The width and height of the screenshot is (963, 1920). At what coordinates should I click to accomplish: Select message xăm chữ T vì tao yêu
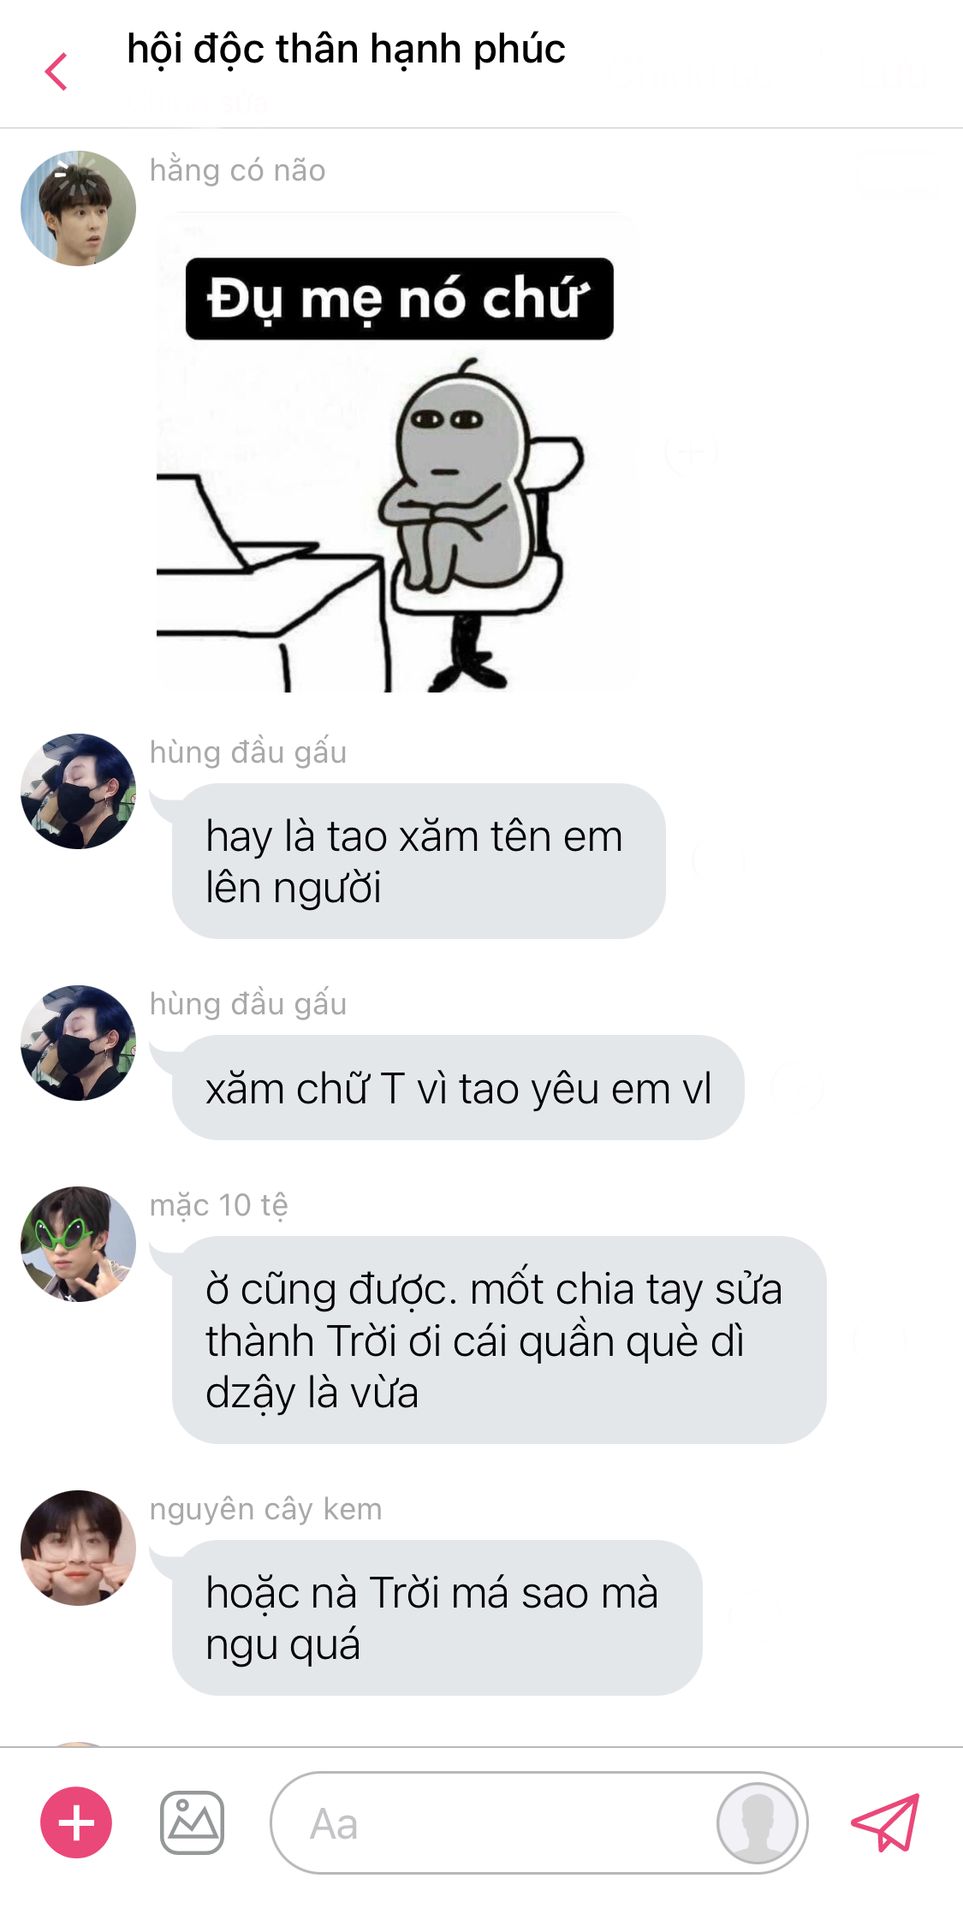(458, 1087)
